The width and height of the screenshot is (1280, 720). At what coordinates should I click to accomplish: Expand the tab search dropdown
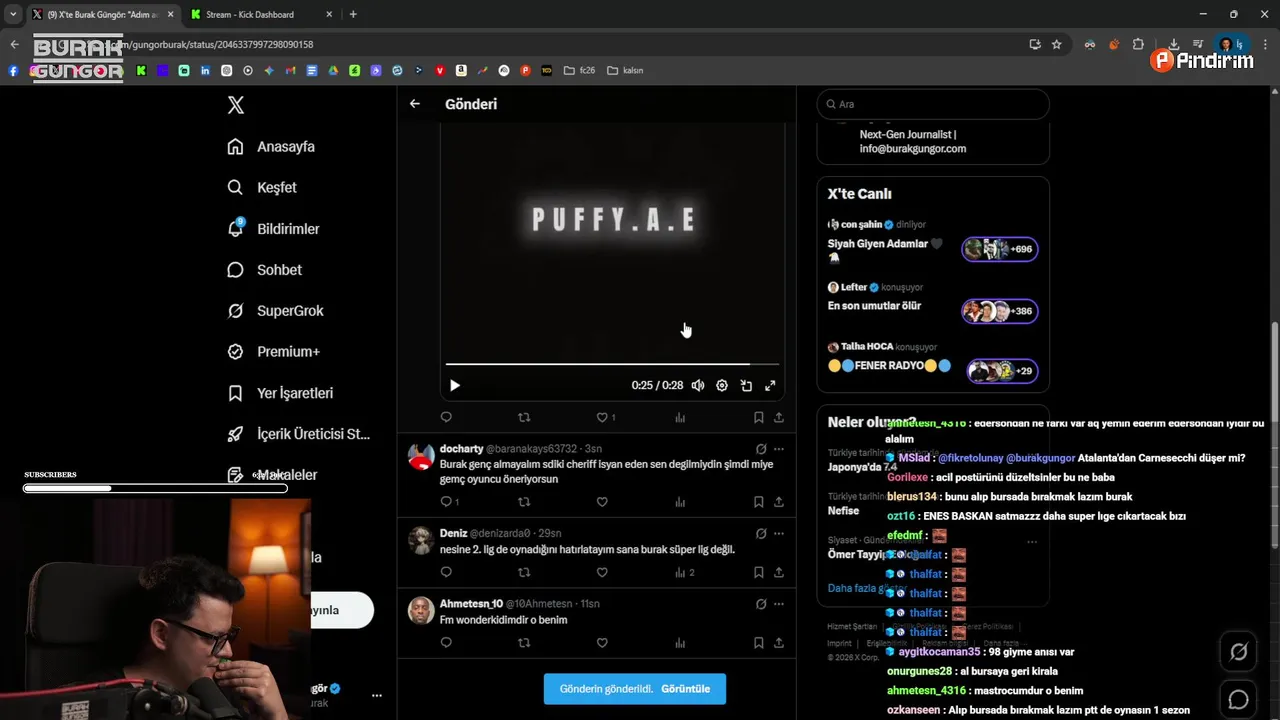pyautogui.click(x=12, y=14)
